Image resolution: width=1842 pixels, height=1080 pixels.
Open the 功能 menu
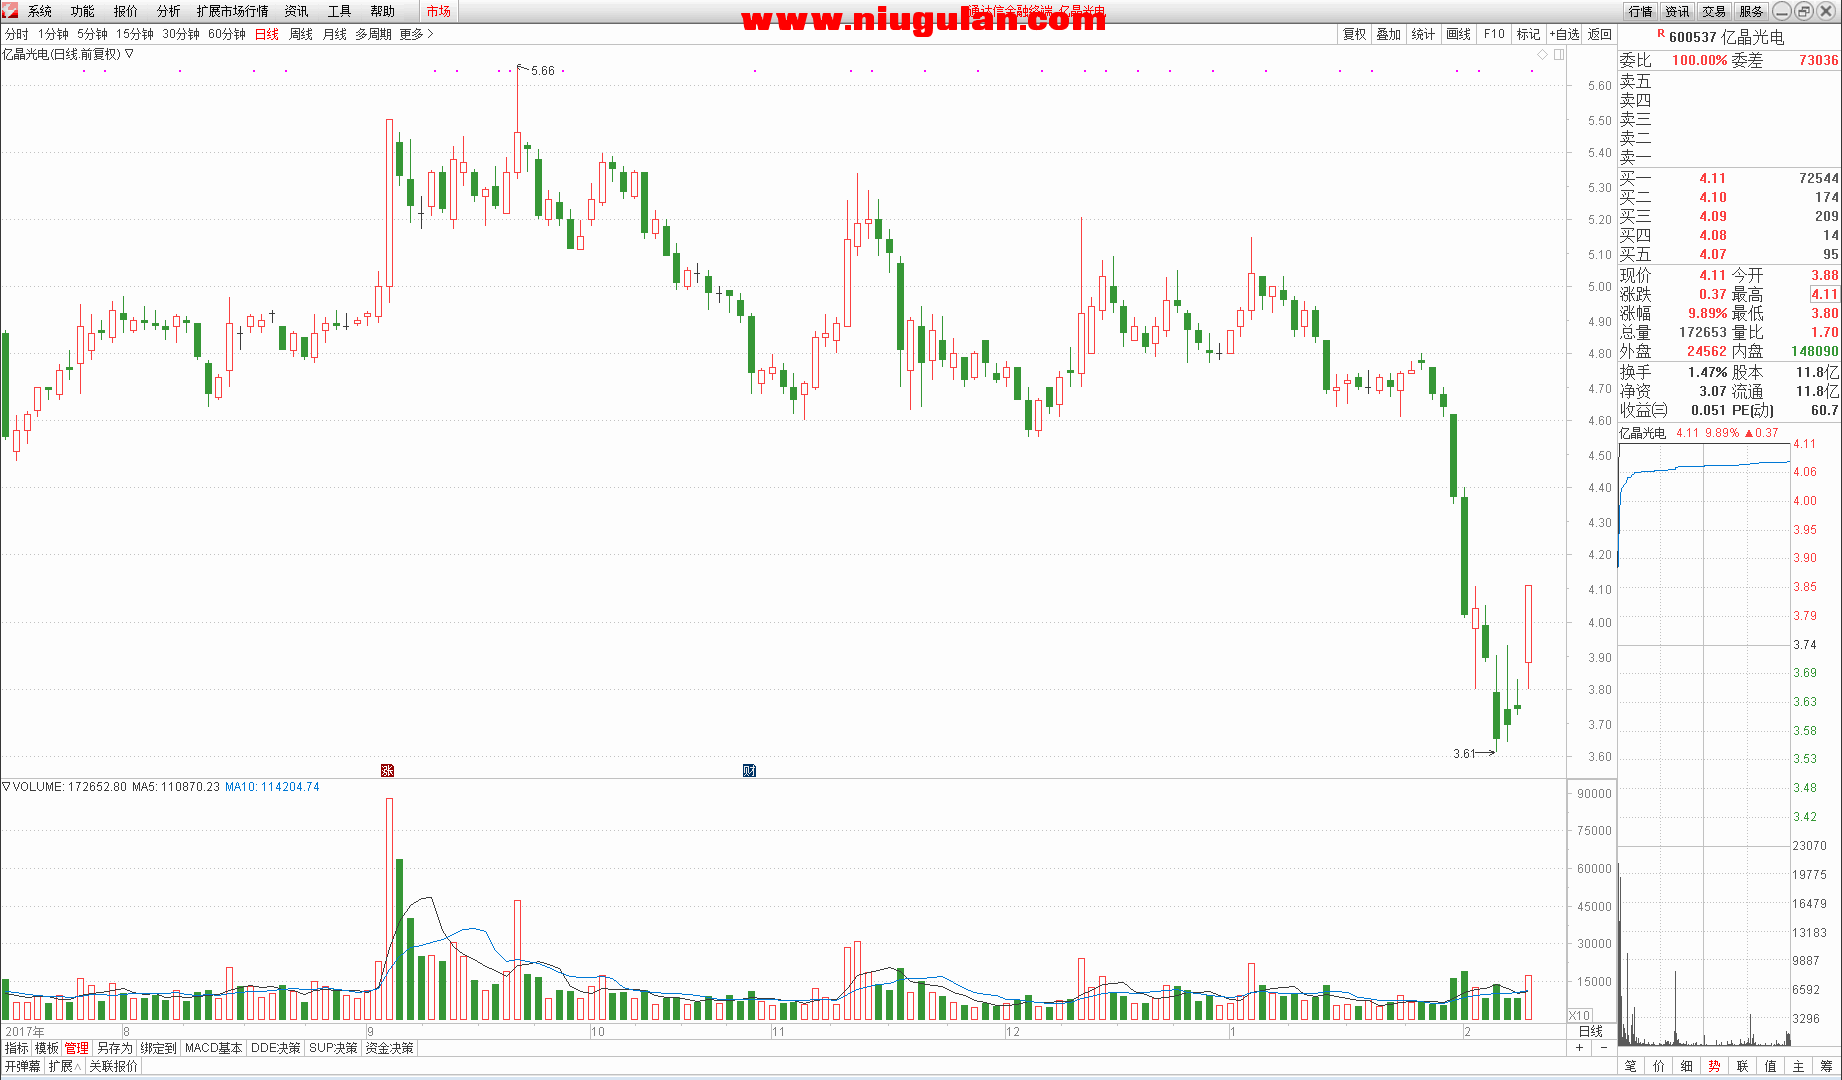(83, 11)
